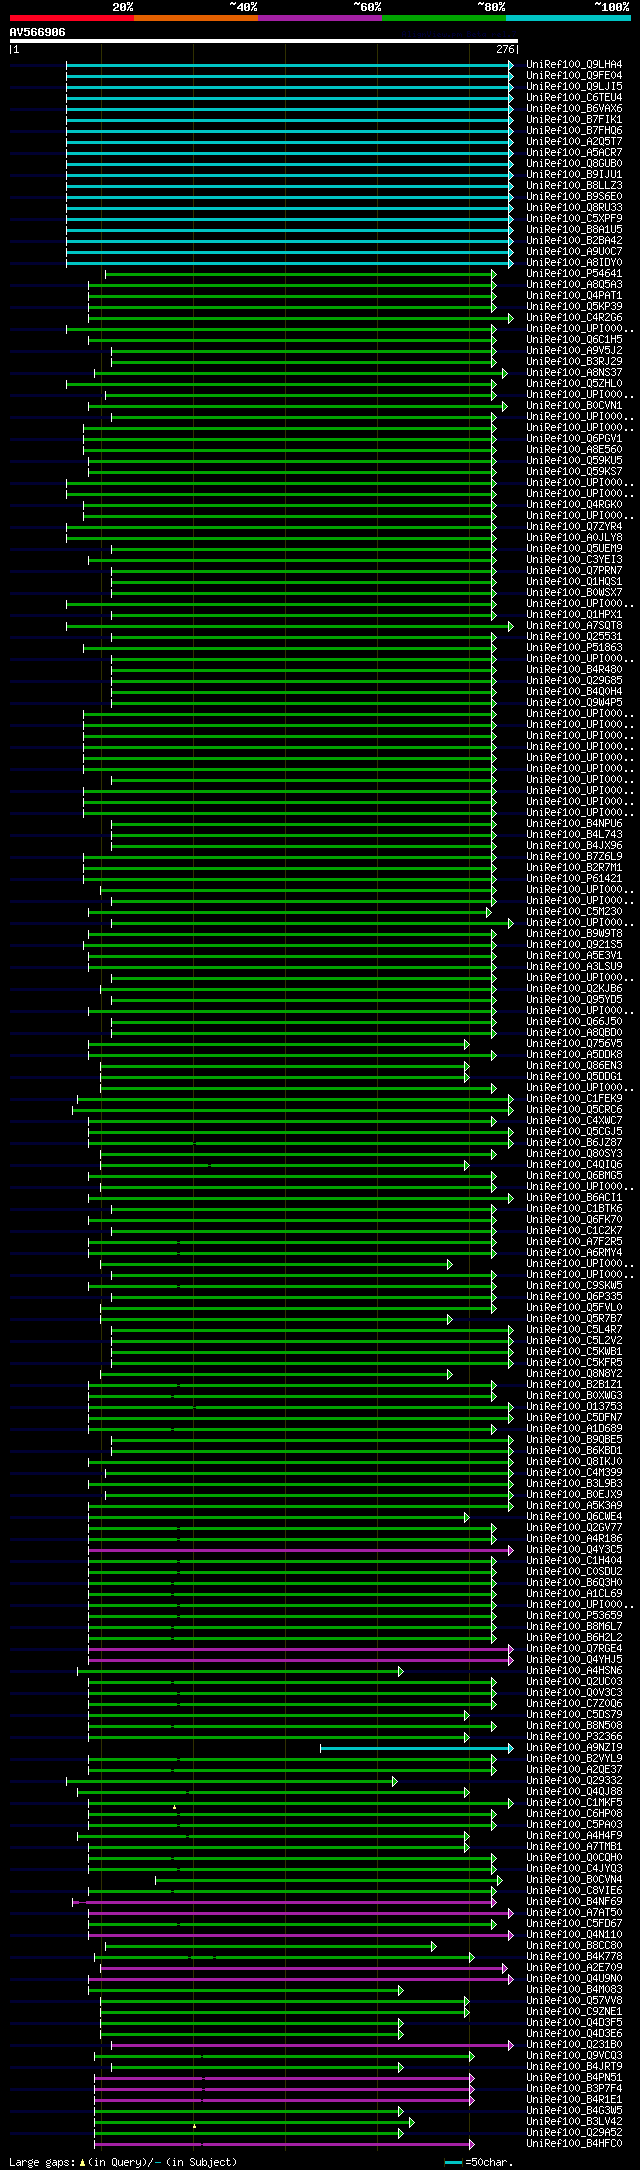The height and width of the screenshot is (2170, 640).
Task: Click label UniRef100_C5KFR5
Action: (x=574, y=1363)
